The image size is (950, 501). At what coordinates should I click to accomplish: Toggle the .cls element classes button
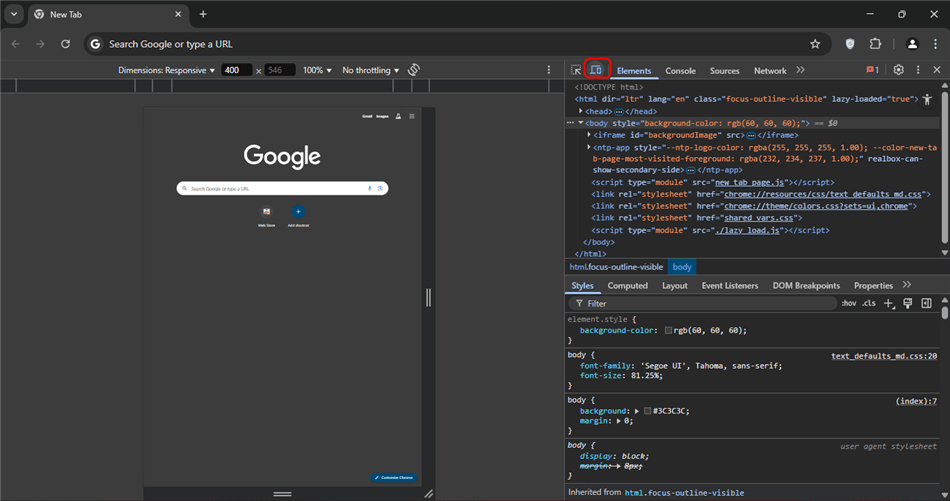(869, 303)
